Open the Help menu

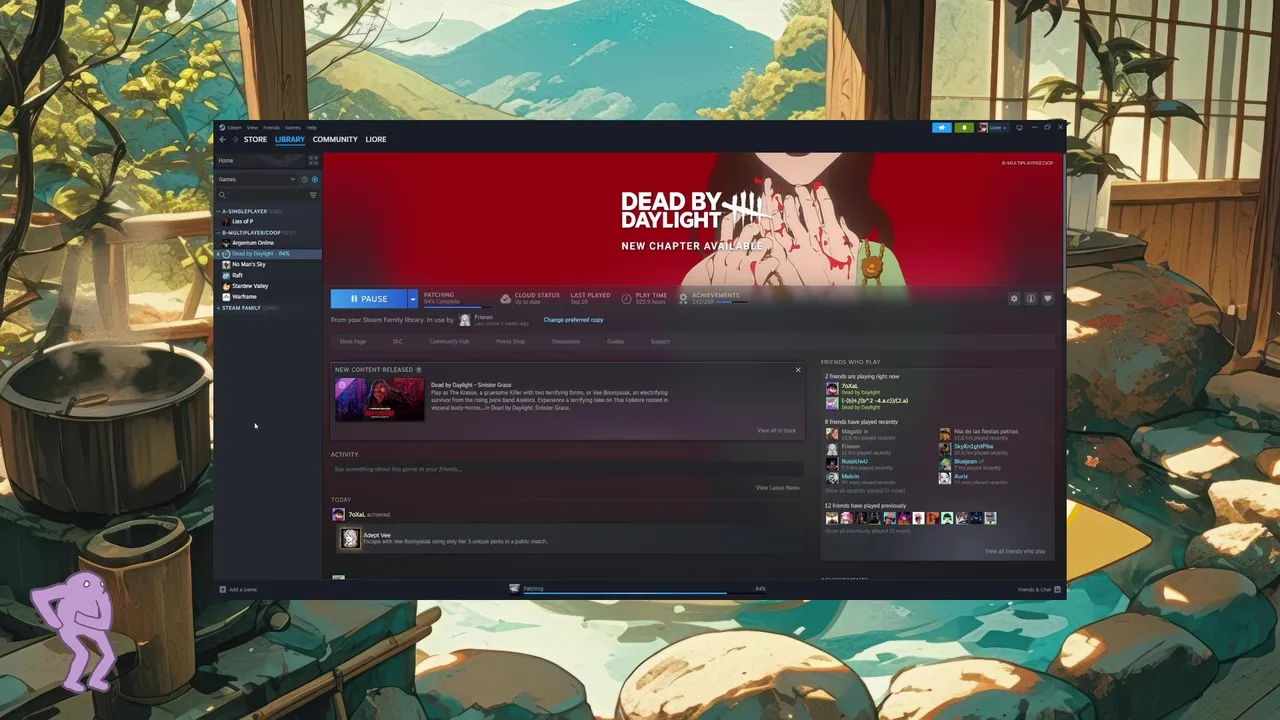pos(311,127)
